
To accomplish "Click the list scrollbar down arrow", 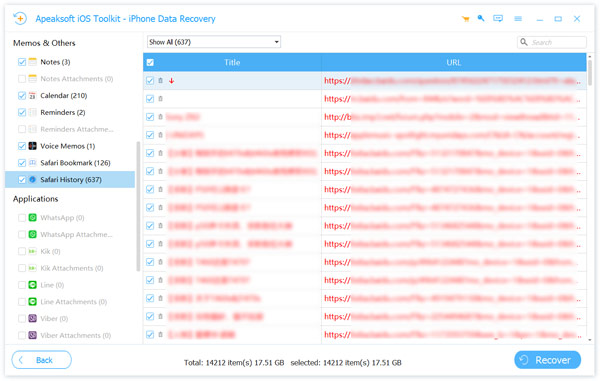I will point(590,340).
